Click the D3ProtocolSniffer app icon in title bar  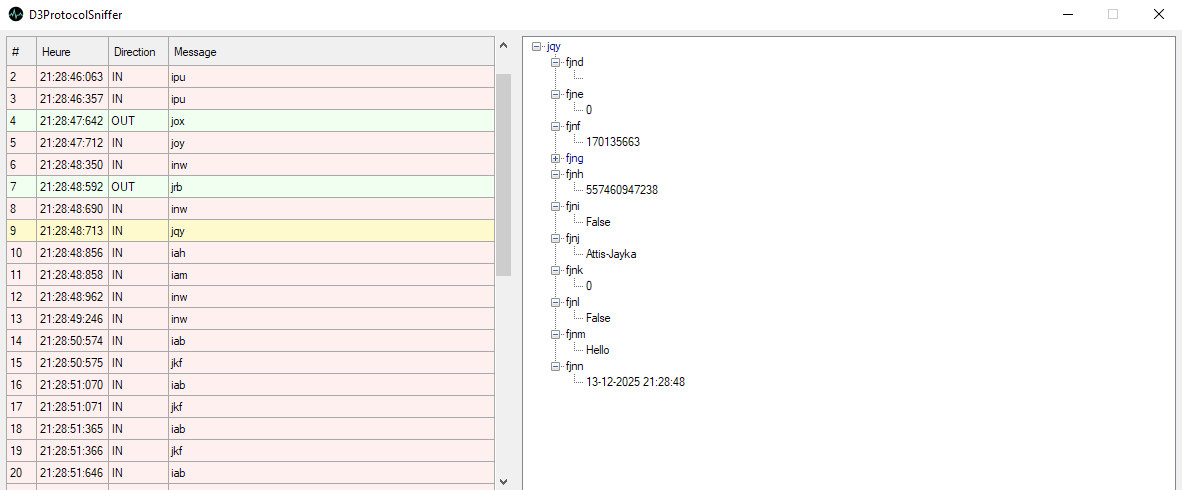[x=15, y=15]
